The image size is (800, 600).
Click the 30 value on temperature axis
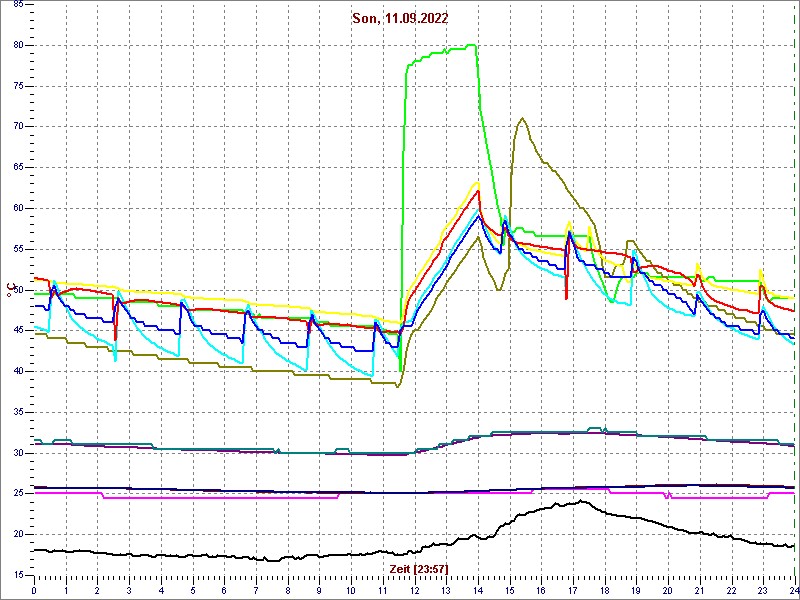tap(17, 453)
